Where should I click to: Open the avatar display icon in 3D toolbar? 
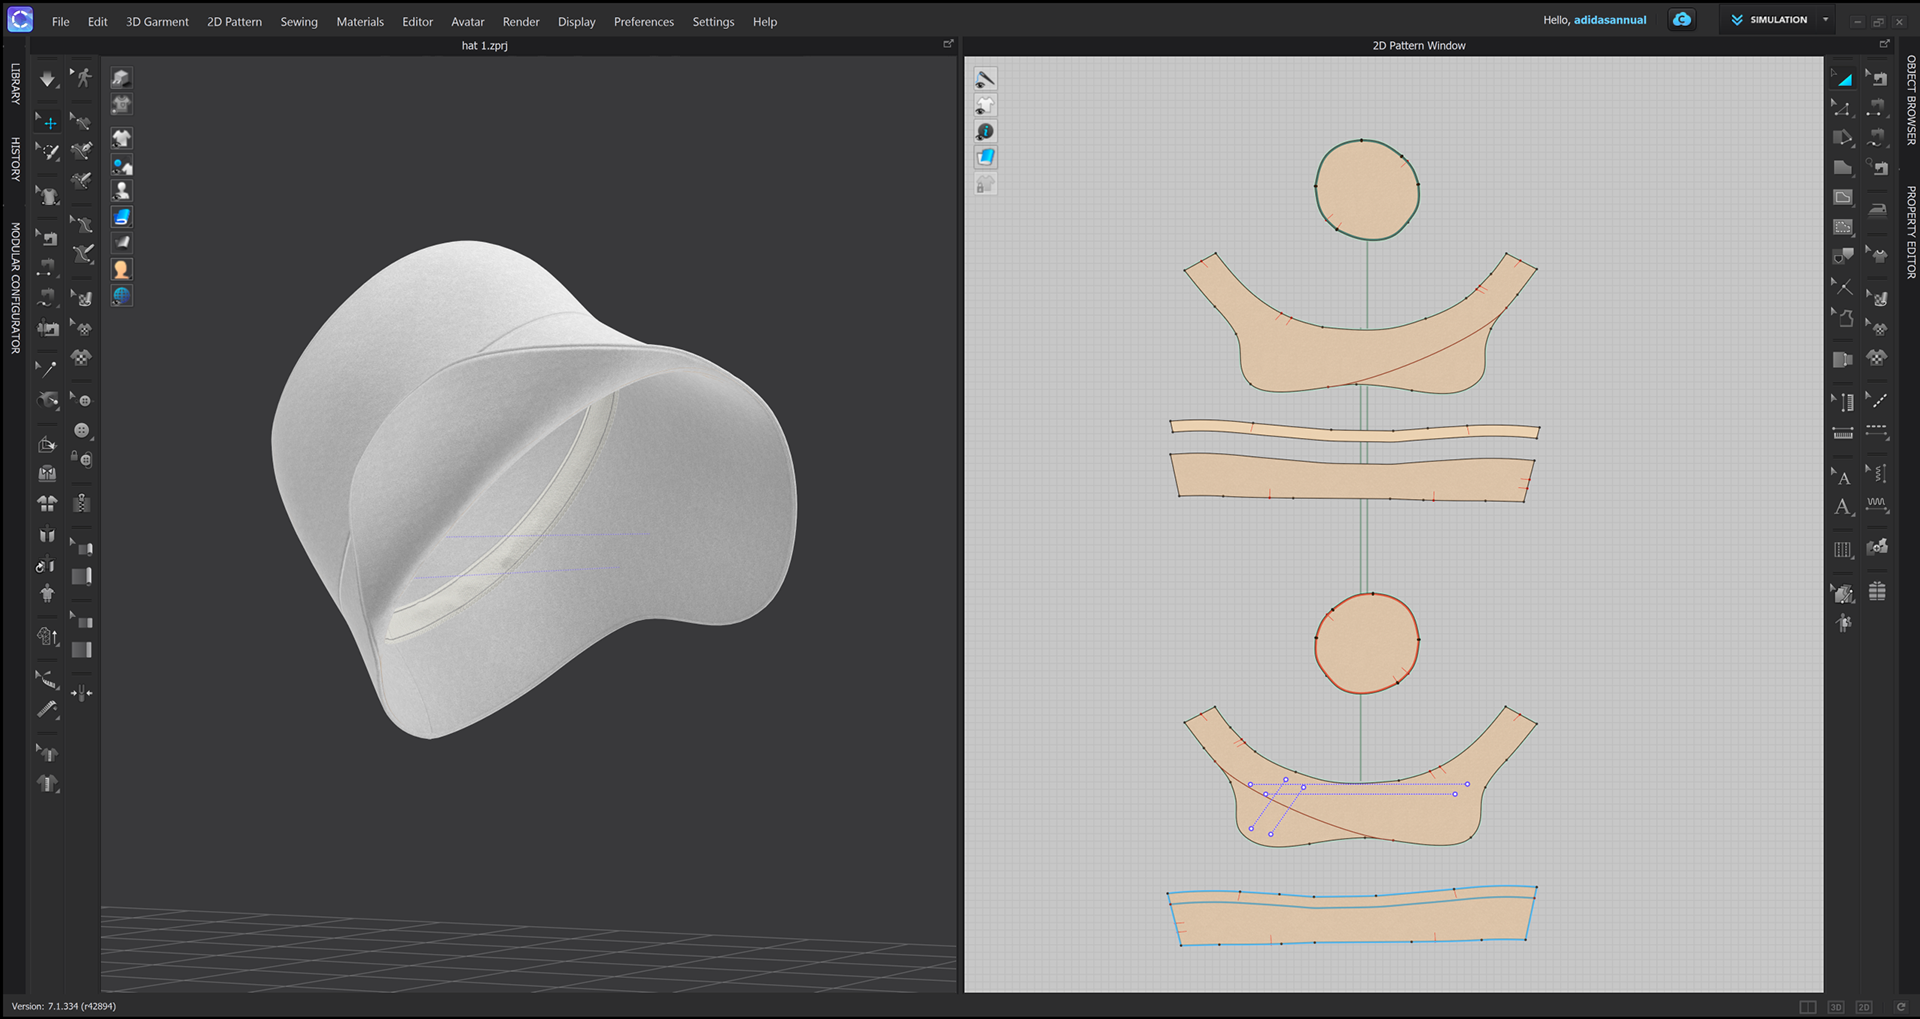point(121,268)
